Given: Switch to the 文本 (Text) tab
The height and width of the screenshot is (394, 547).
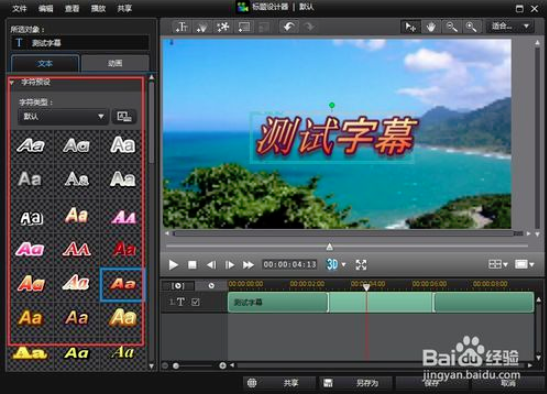Looking at the screenshot, I should 45,64.
